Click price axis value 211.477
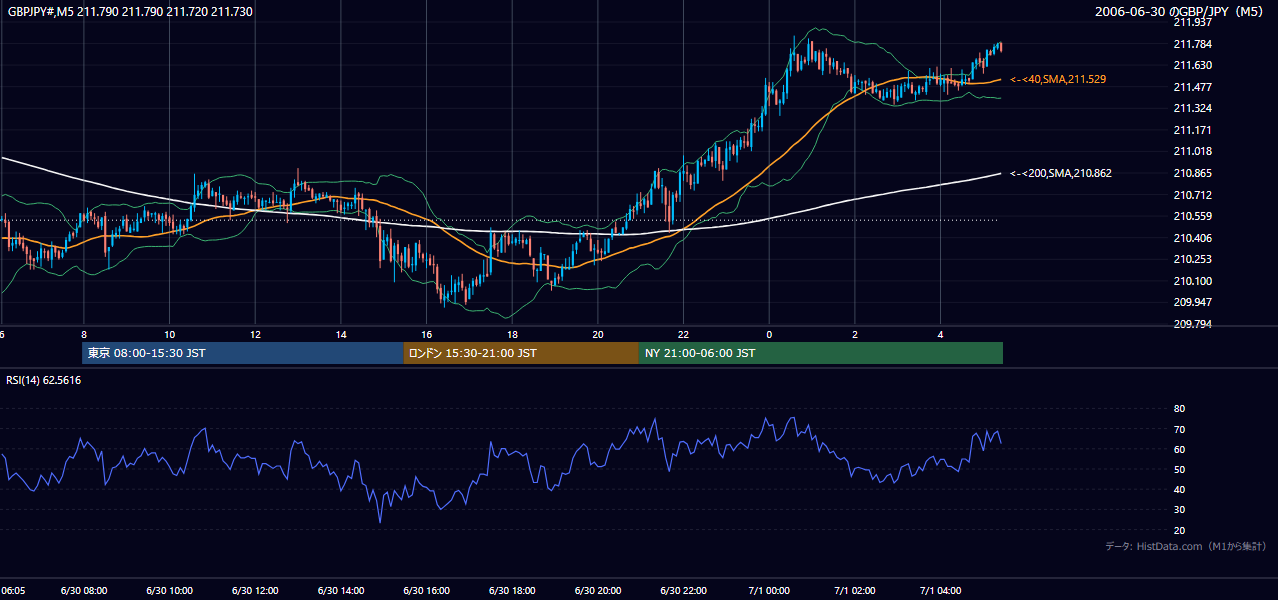This screenshot has height=600, width=1278. coord(1192,87)
